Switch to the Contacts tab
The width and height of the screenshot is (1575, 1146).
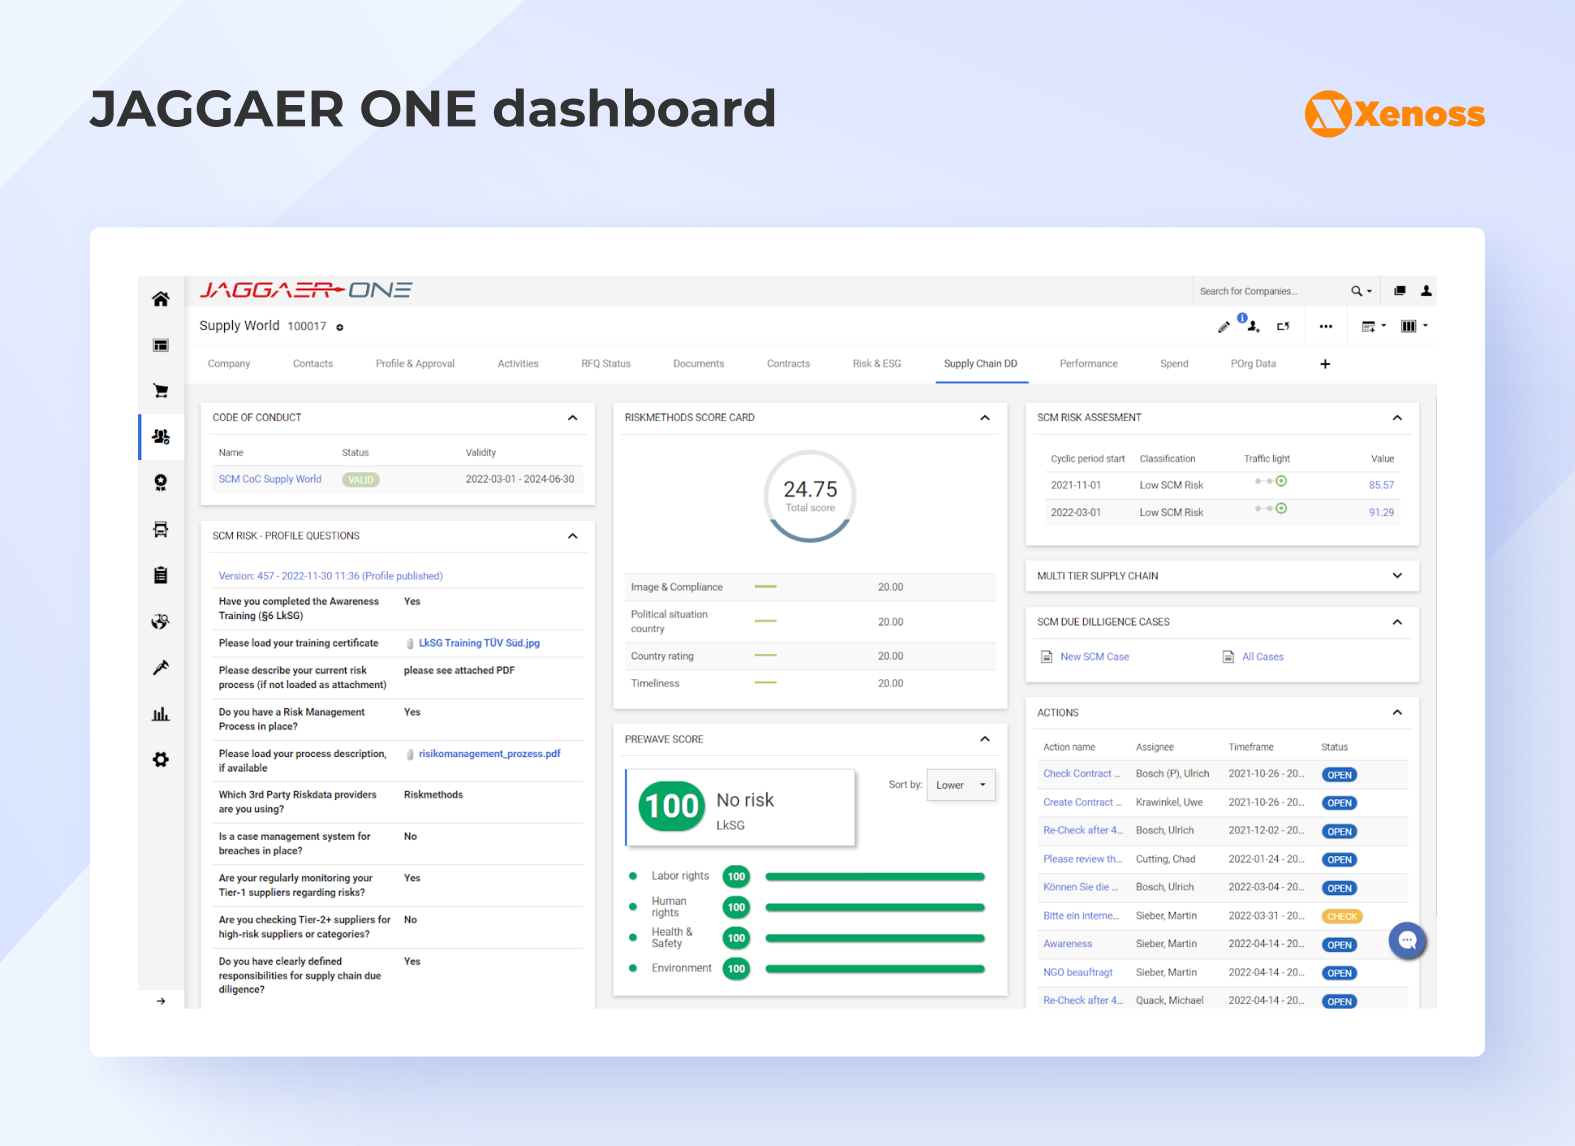coord(313,364)
